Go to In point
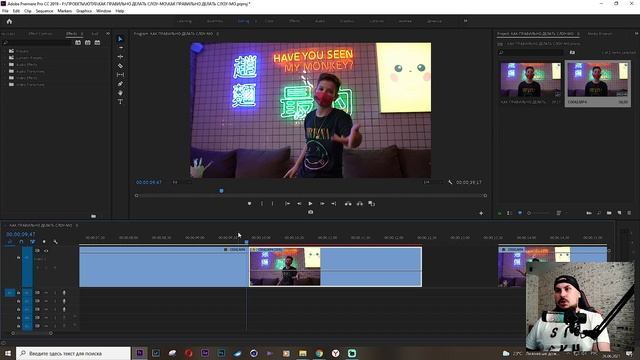The image size is (640, 360). [x=287, y=204]
